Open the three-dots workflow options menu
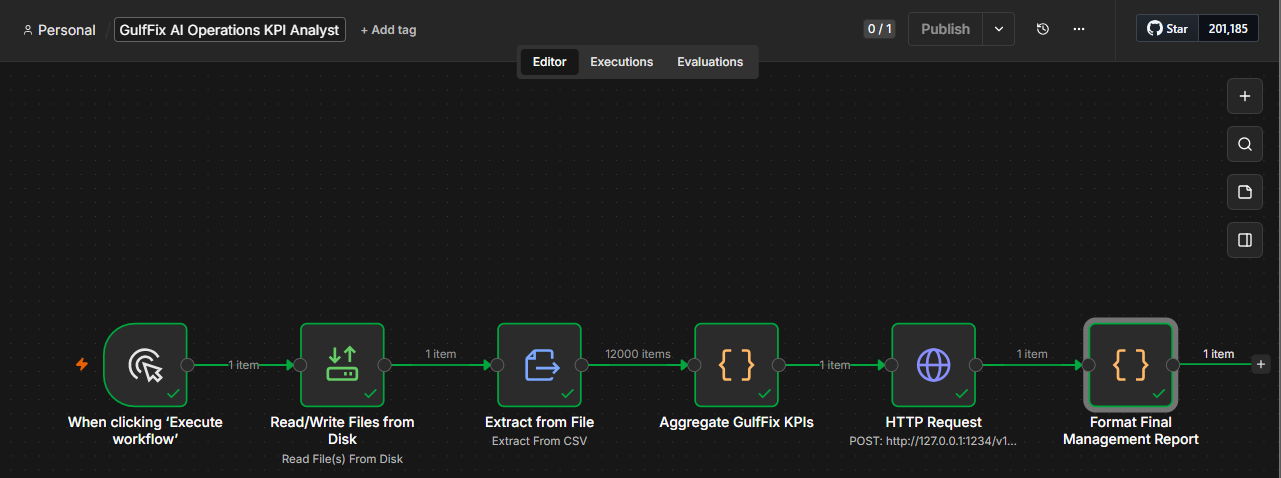Screen dimensions: 1281x478 (x=1078, y=29)
